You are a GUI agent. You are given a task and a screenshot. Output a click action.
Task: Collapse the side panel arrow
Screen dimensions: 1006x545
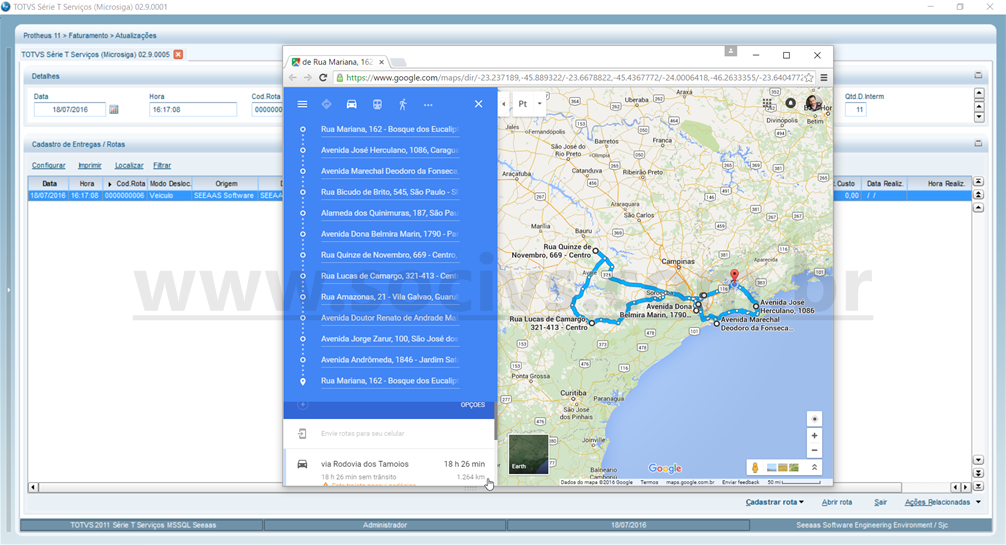504,103
